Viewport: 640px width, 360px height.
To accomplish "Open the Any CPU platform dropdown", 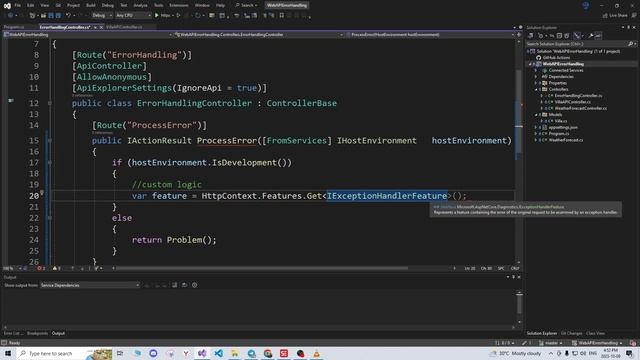I will [x=133, y=16].
